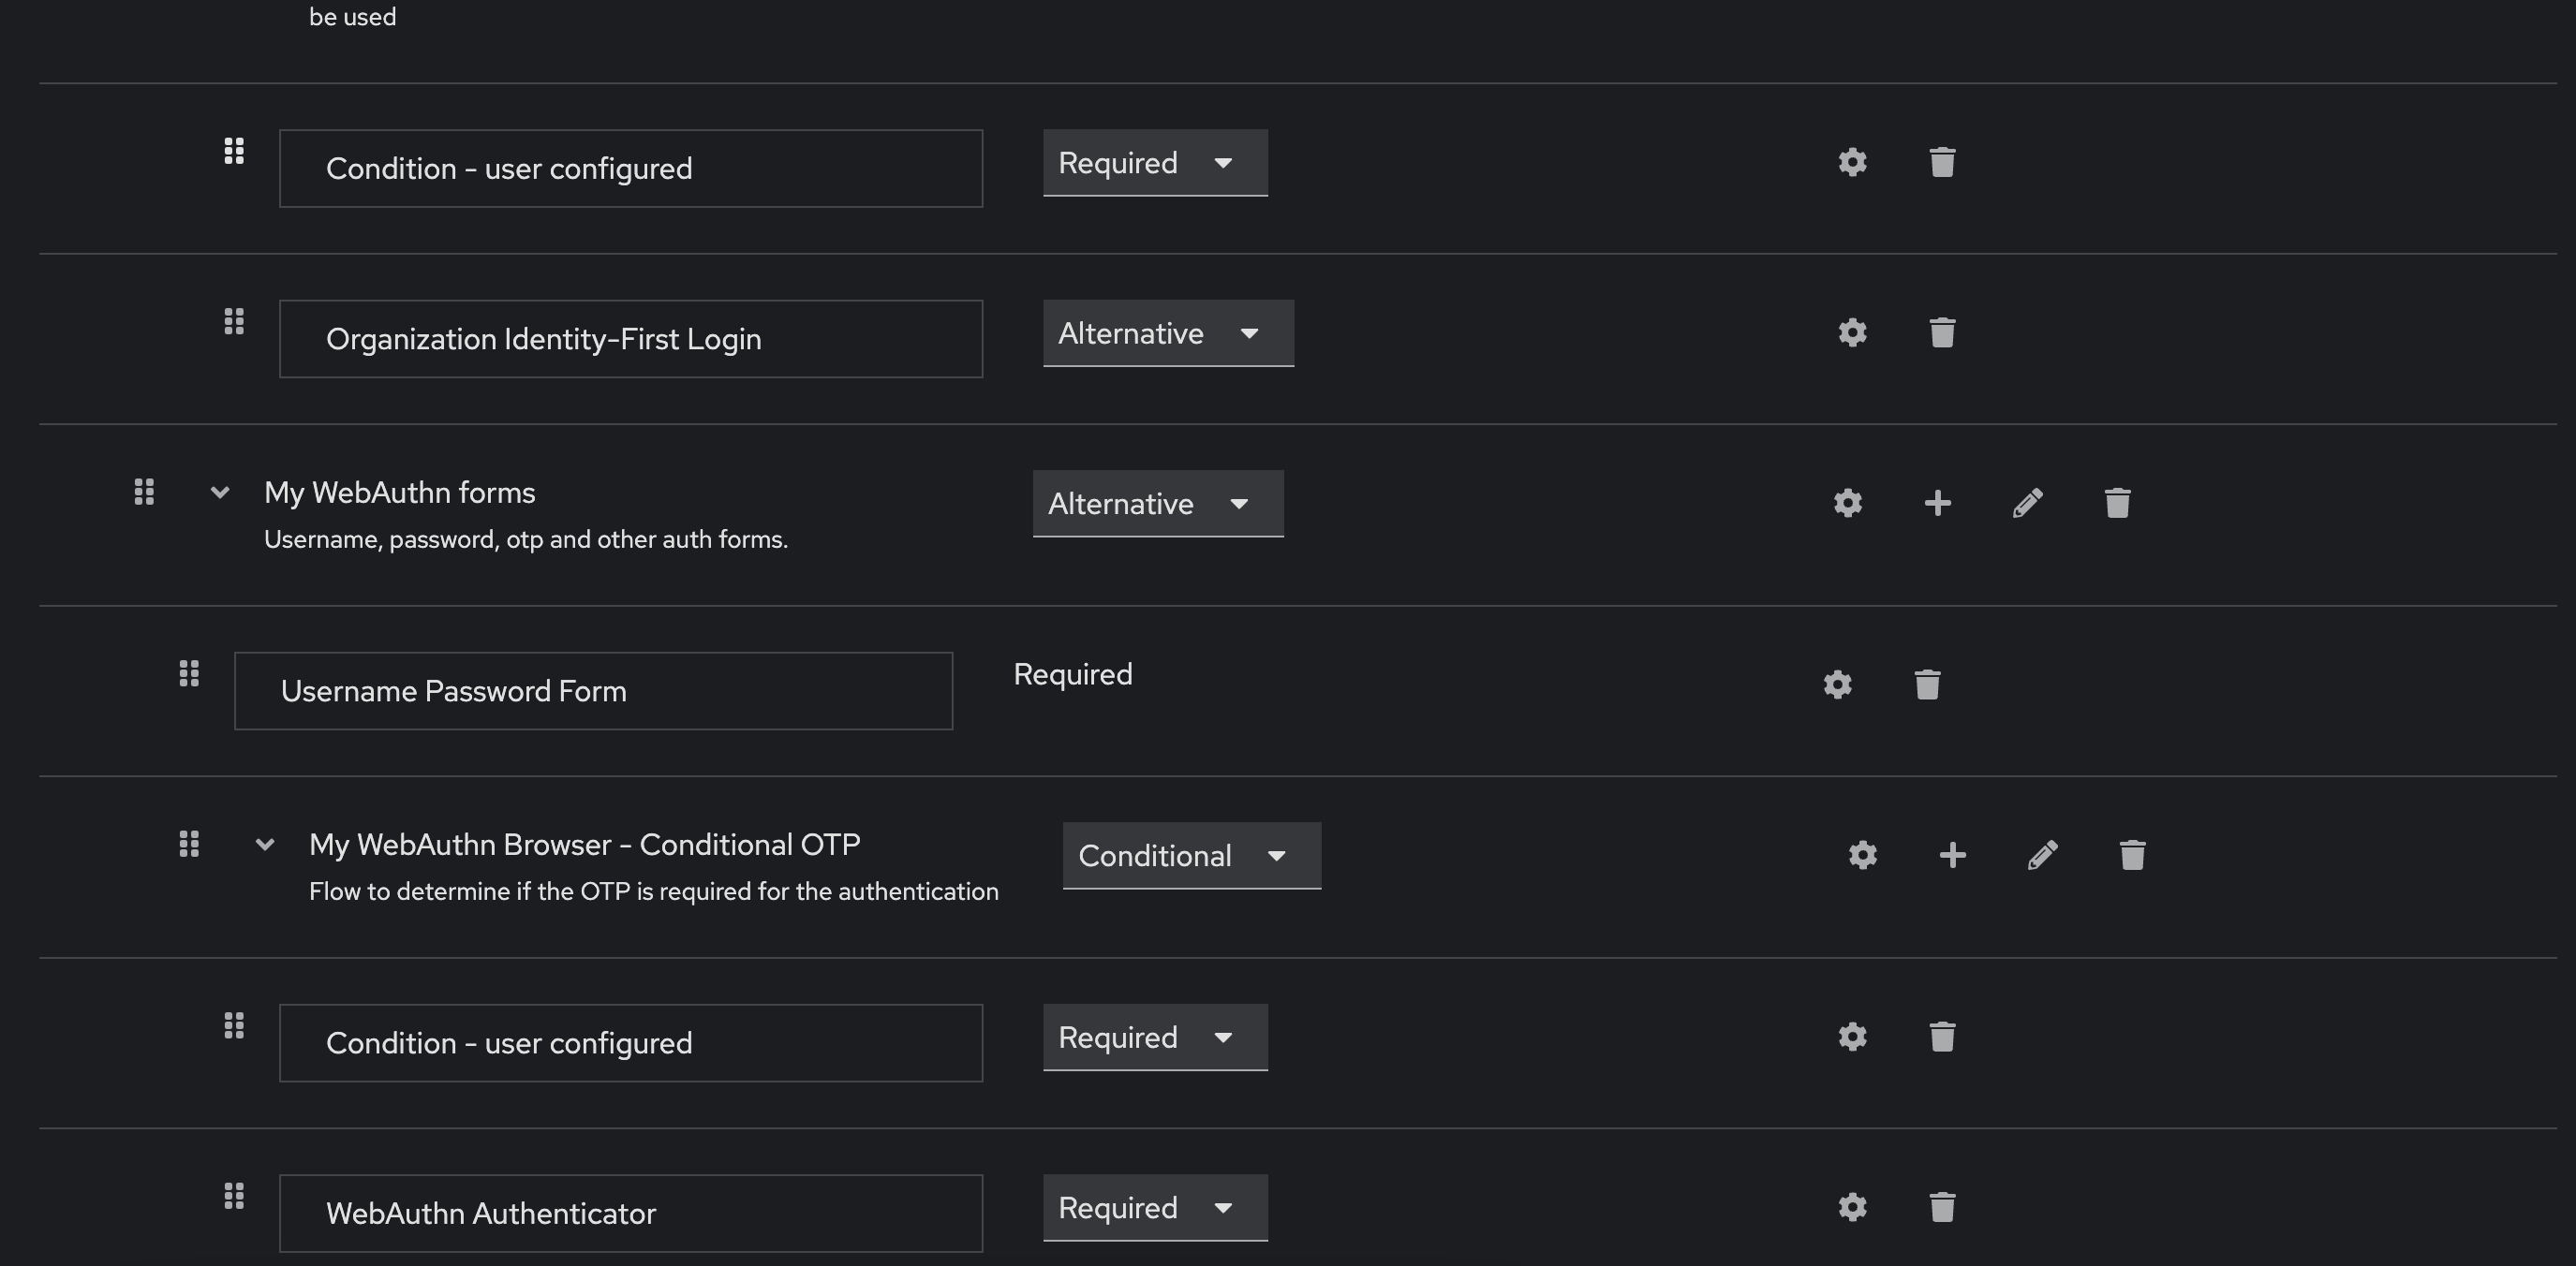Viewport: 2576px width, 1266px height.
Task: Open Alternative dropdown for My WebAuthn forms
Action: 1158,504
